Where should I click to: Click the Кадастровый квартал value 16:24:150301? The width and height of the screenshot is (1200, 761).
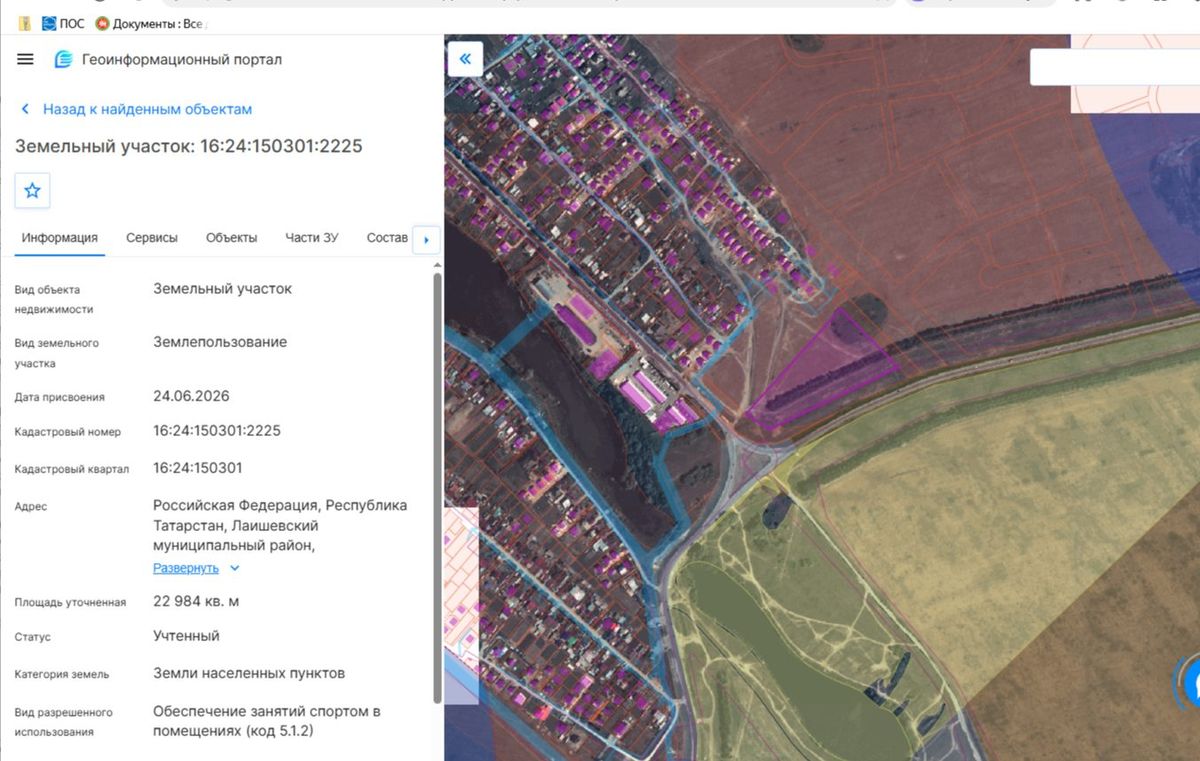pos(198,468)
